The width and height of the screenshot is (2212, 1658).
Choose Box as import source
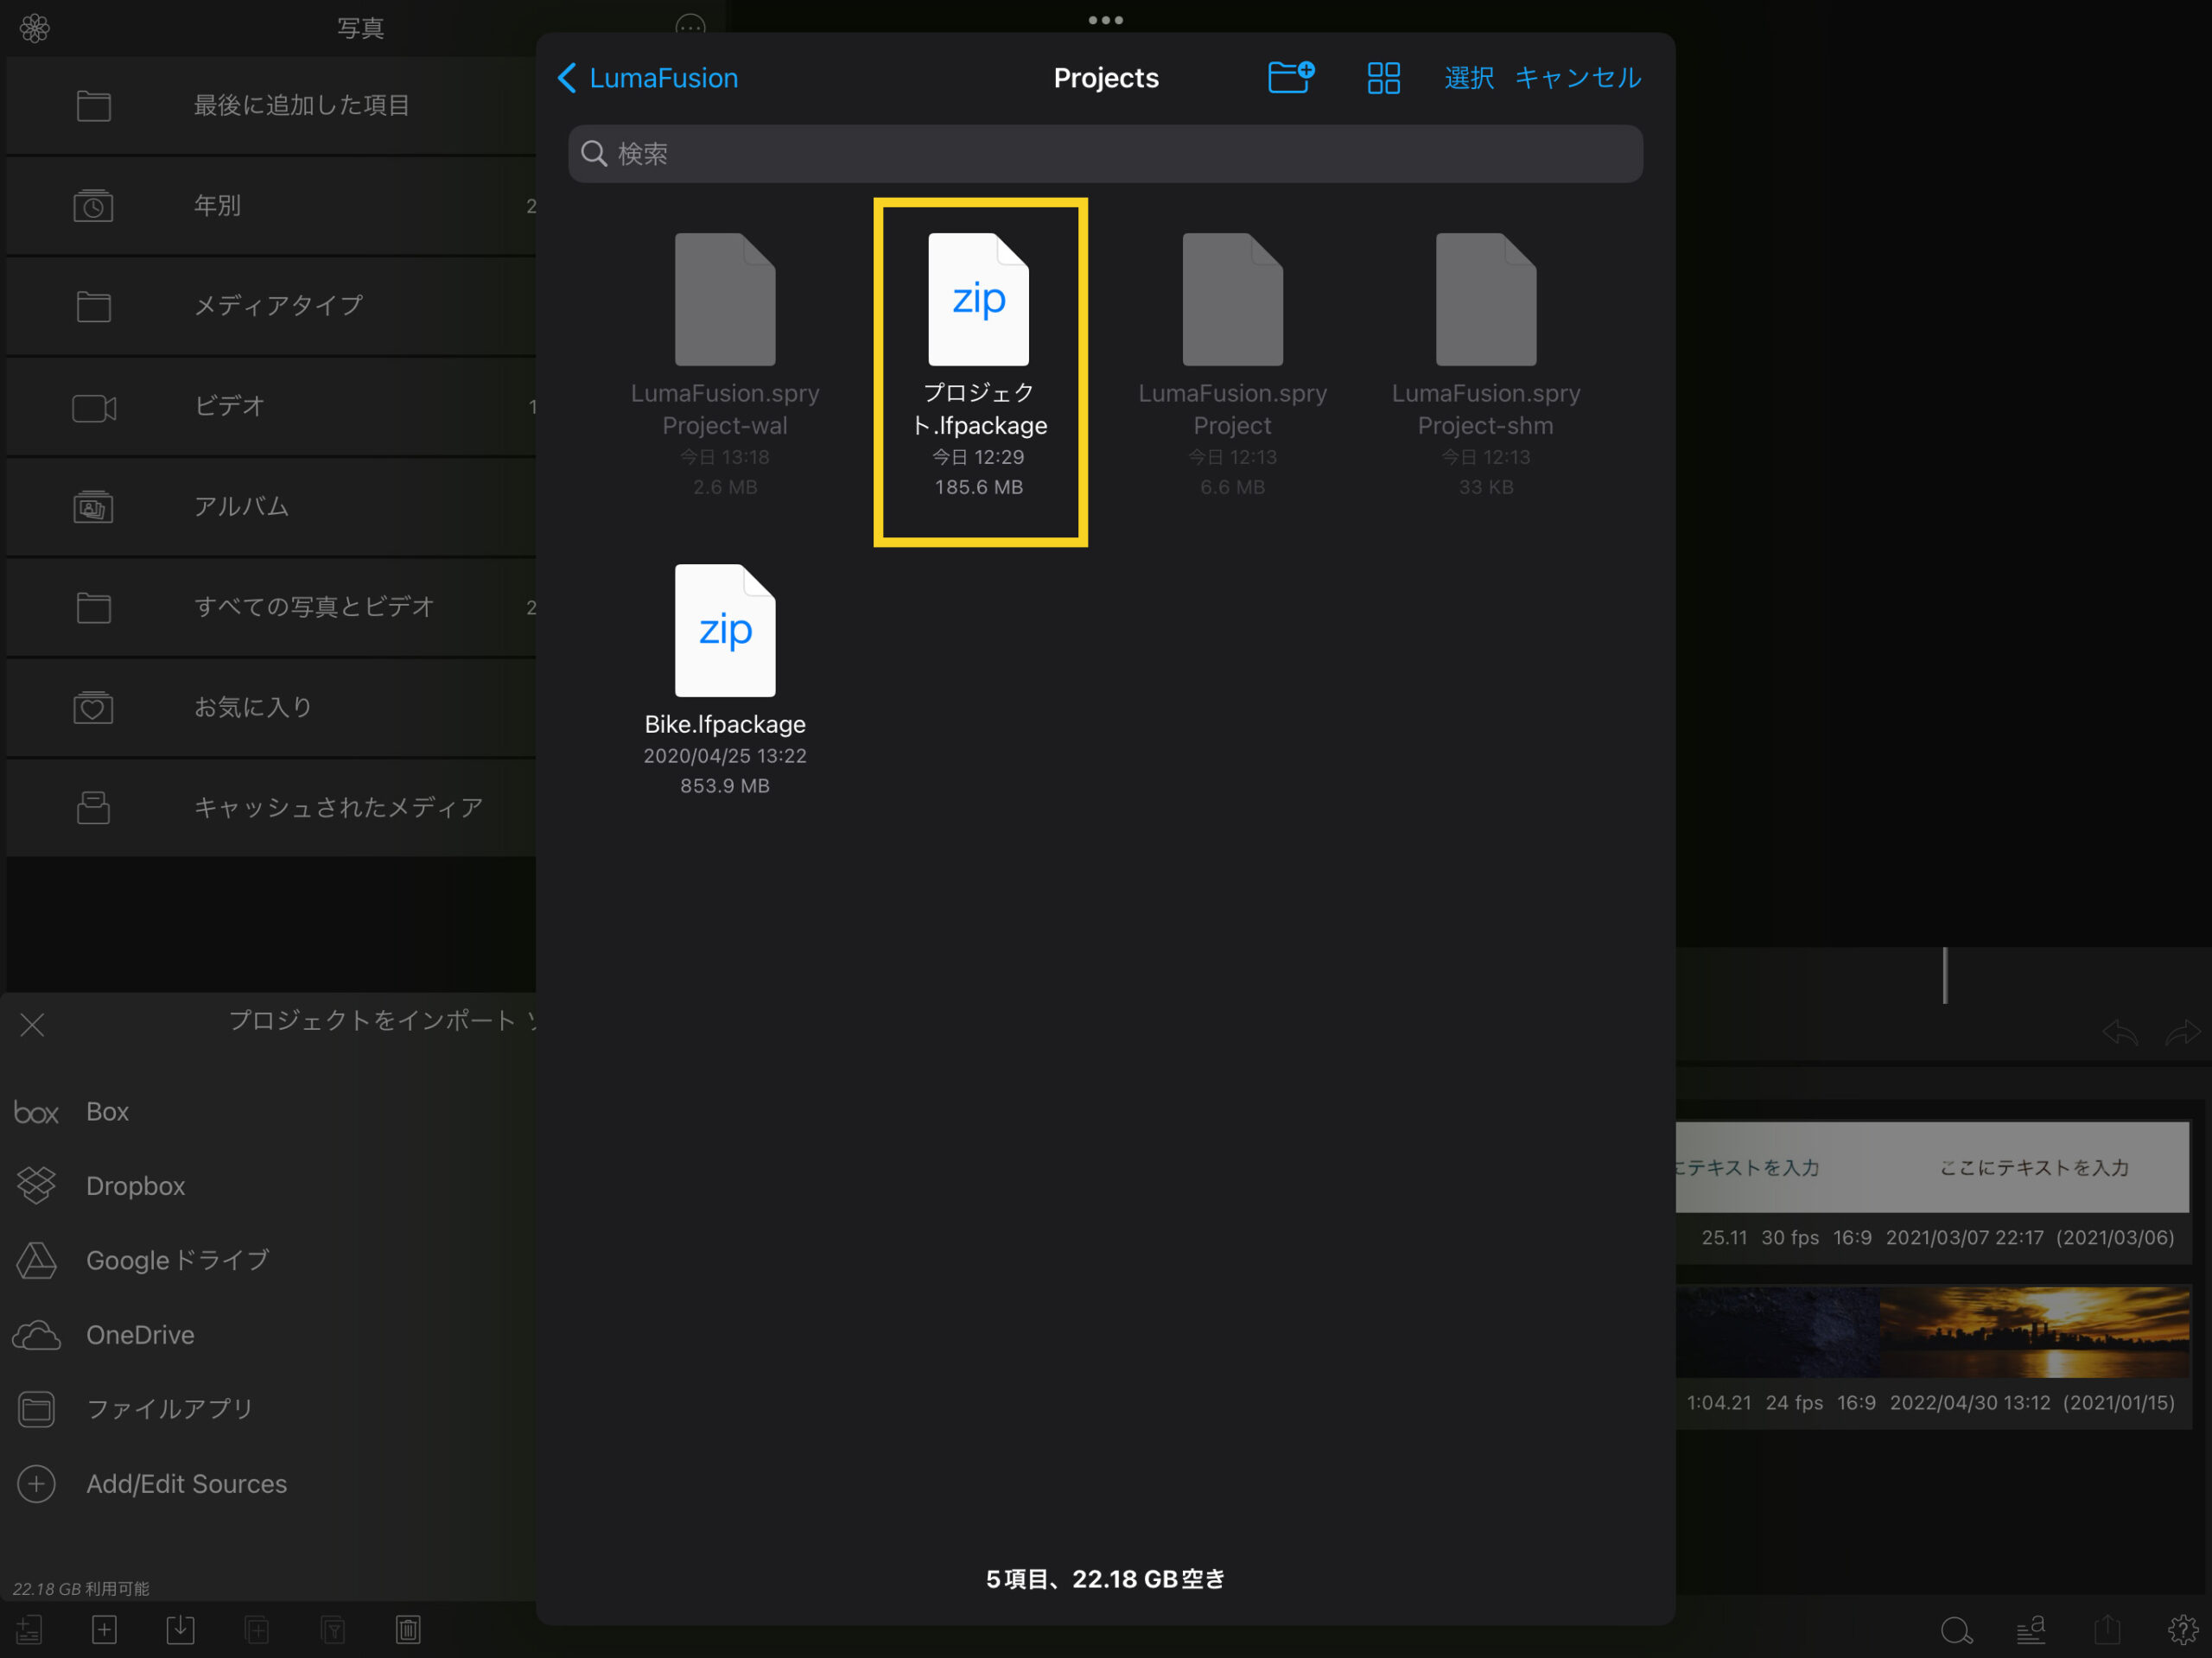coord(268,1112)
